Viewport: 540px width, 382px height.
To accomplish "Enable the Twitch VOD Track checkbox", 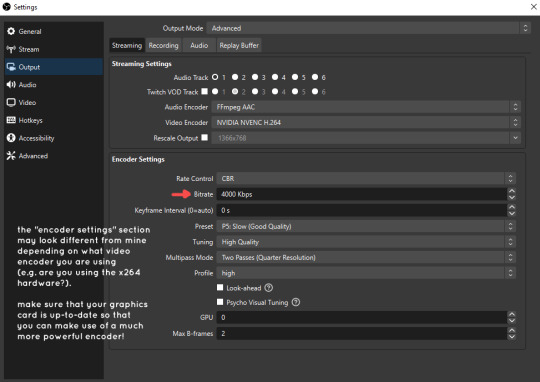I will click(x=205, y=91).
